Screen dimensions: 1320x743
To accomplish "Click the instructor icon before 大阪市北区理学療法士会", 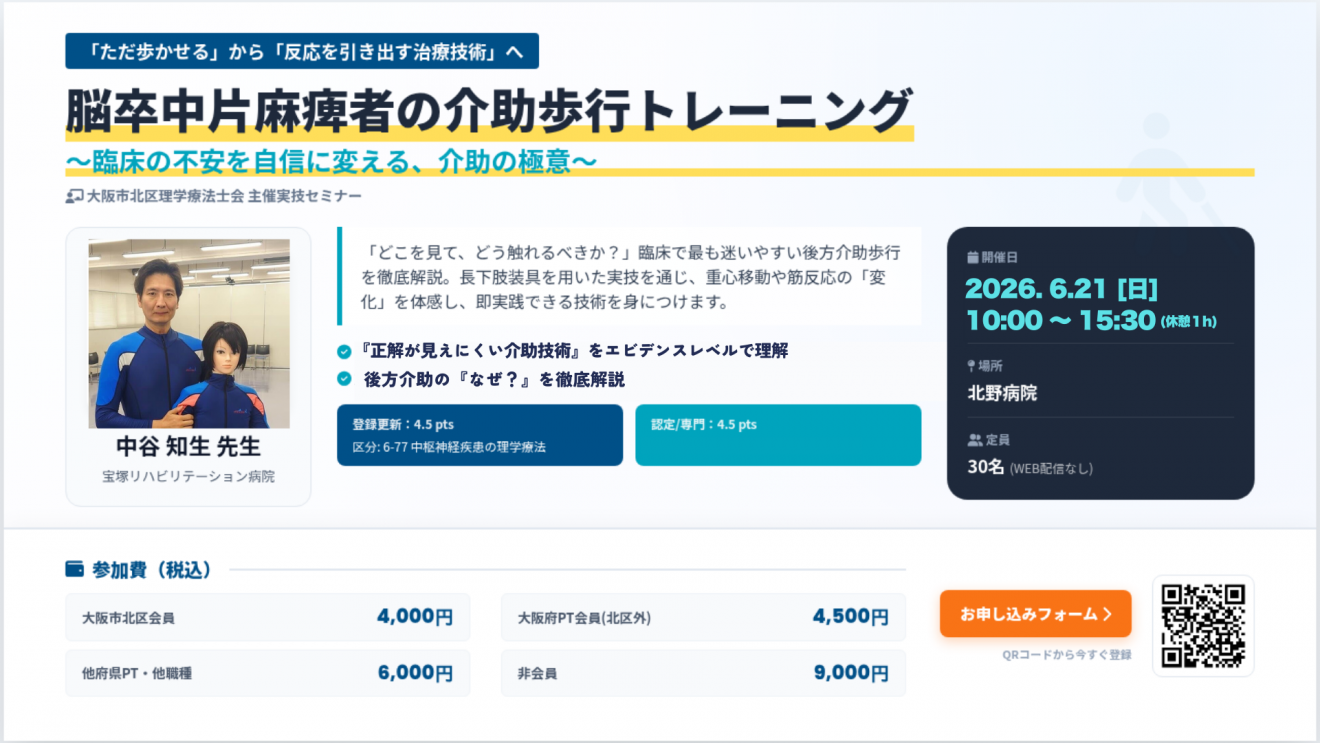I will [x=74, y=197].
